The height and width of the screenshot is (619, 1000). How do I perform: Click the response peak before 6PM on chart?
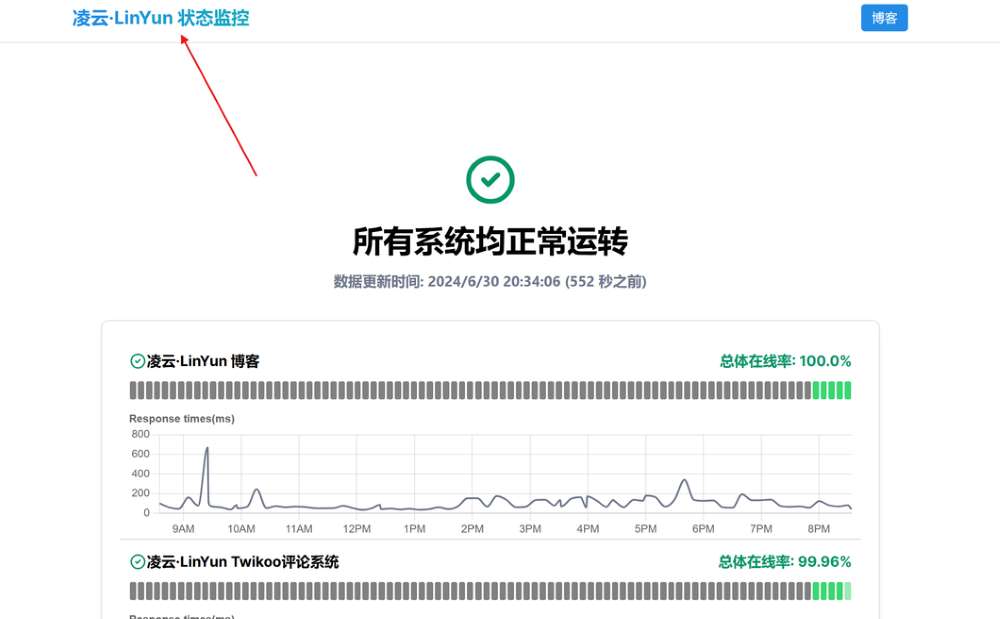click(x=685, y=481)
